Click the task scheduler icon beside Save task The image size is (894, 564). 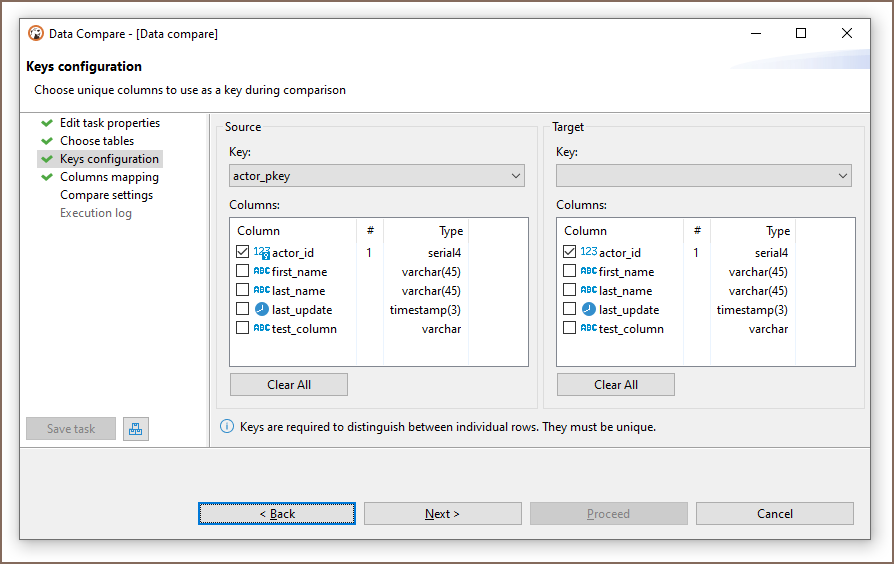pyautogui.click(x=136, y=429)
